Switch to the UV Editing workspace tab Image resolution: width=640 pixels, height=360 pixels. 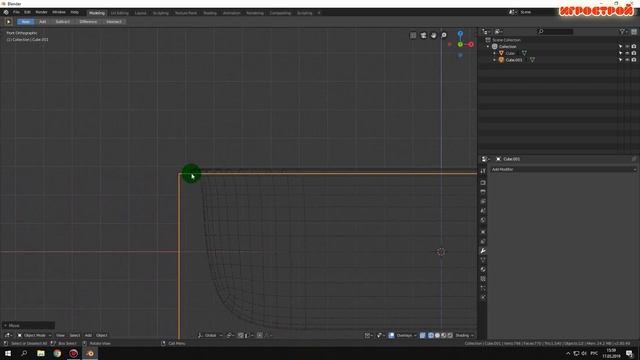120,13
